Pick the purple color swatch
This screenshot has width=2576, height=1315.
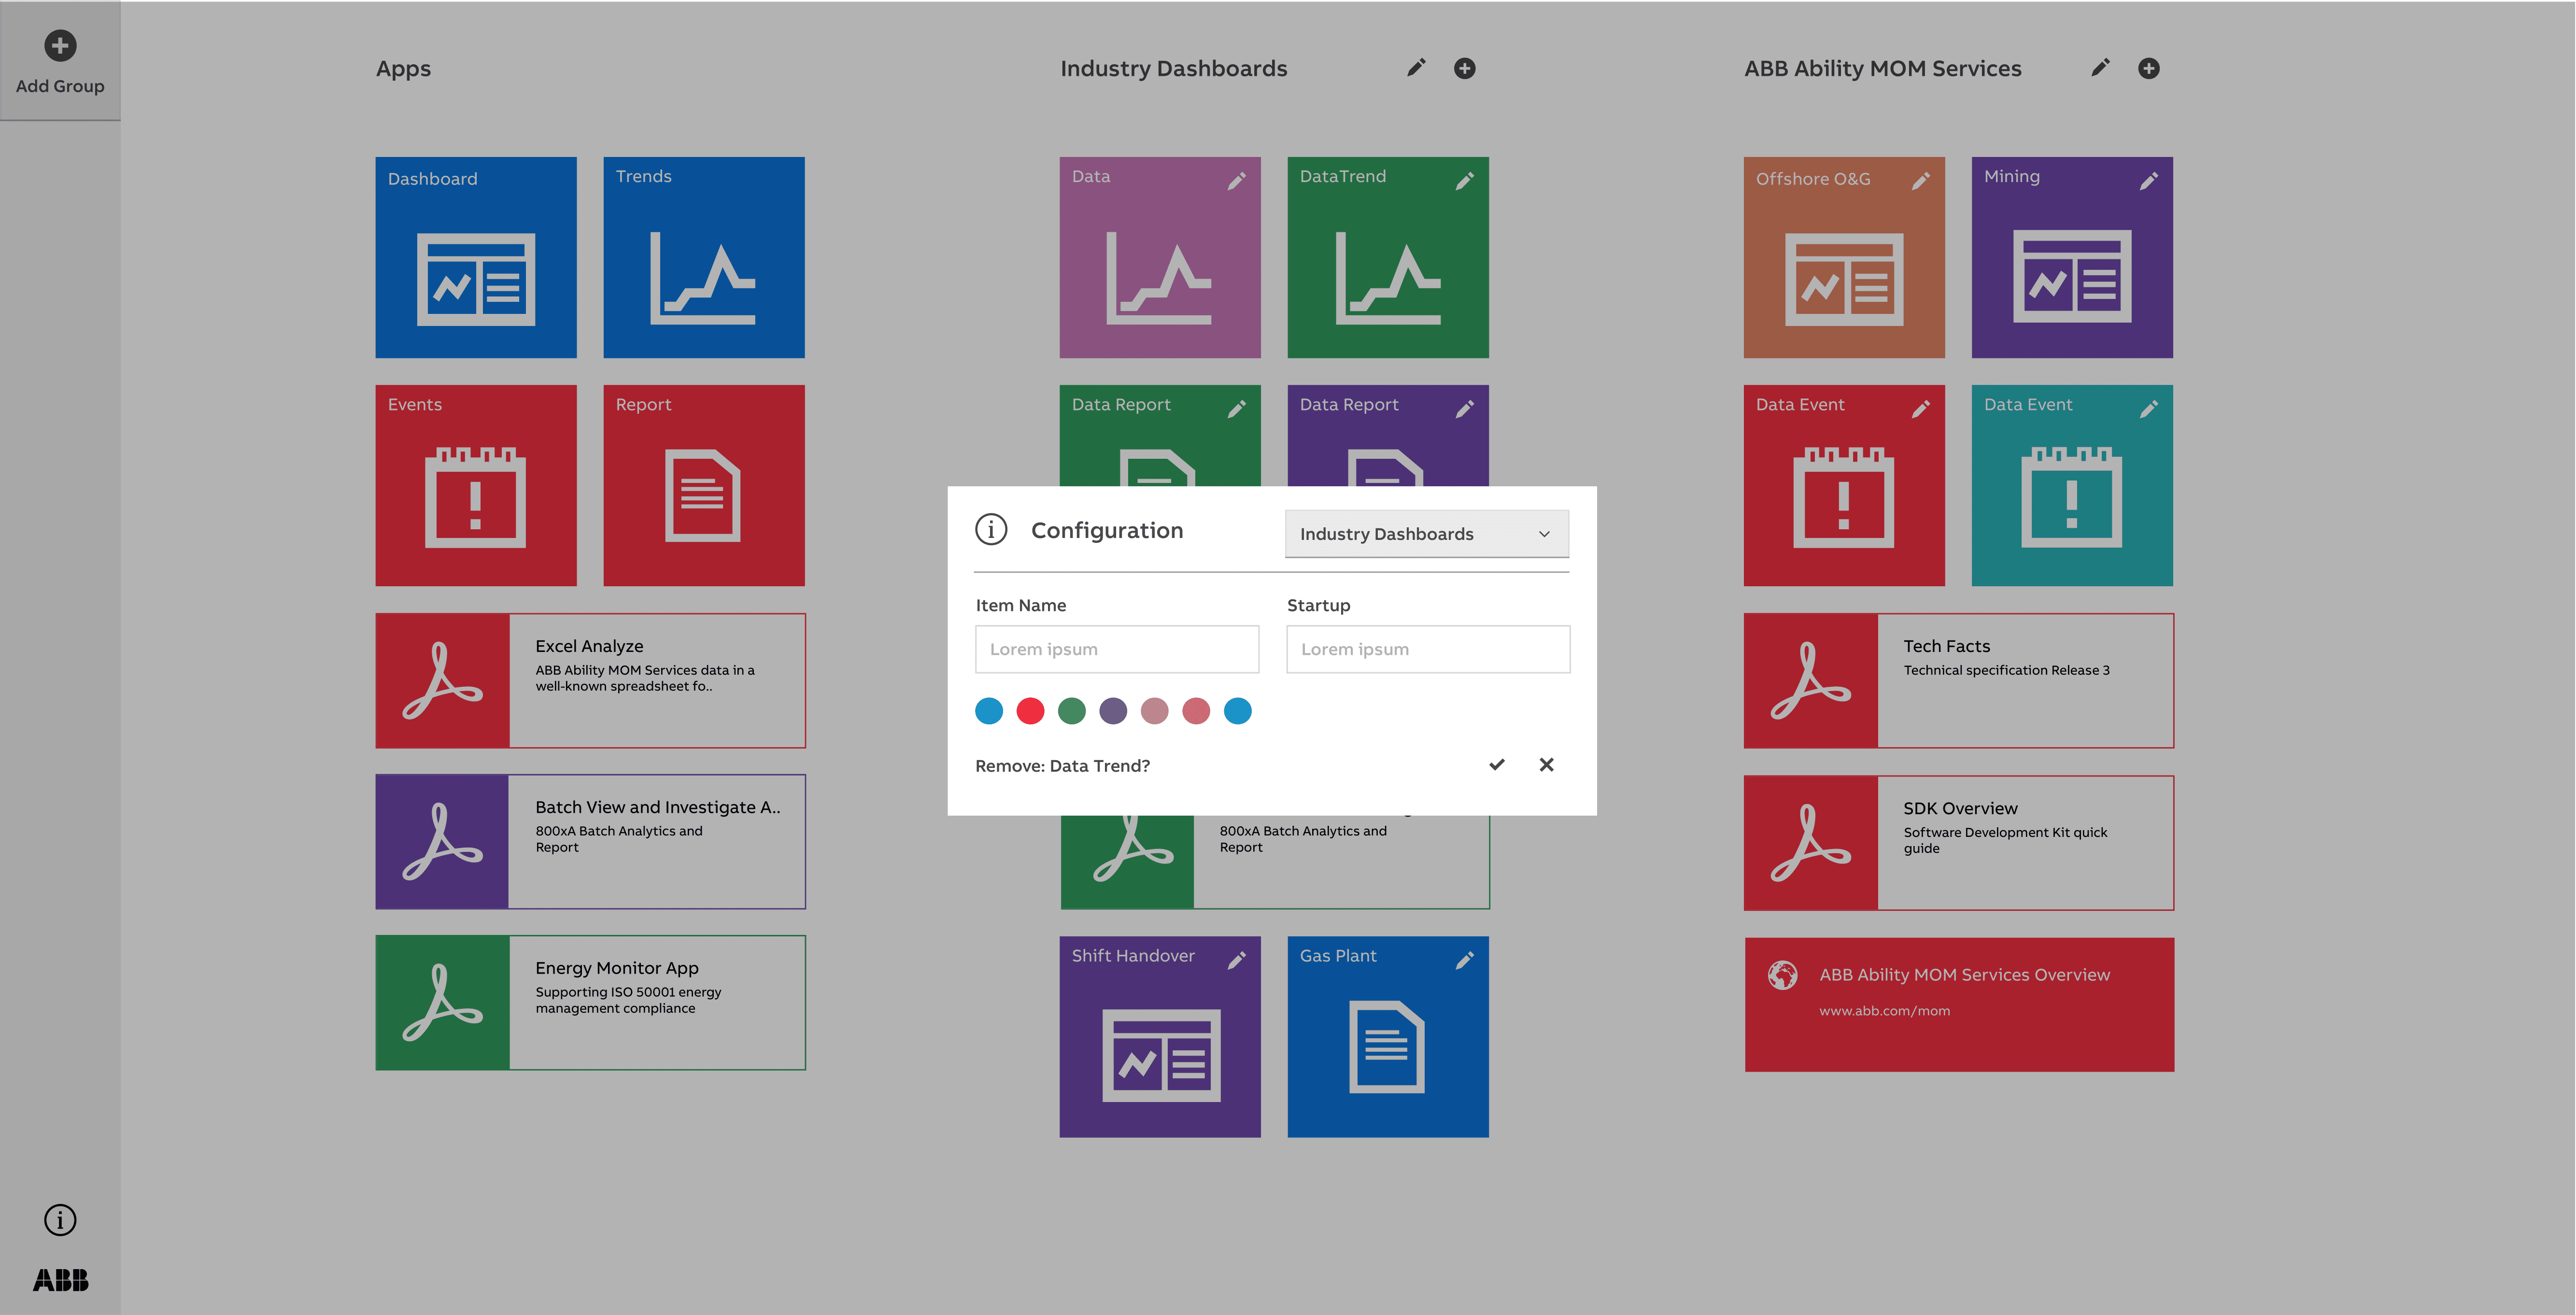[1113, 711]
